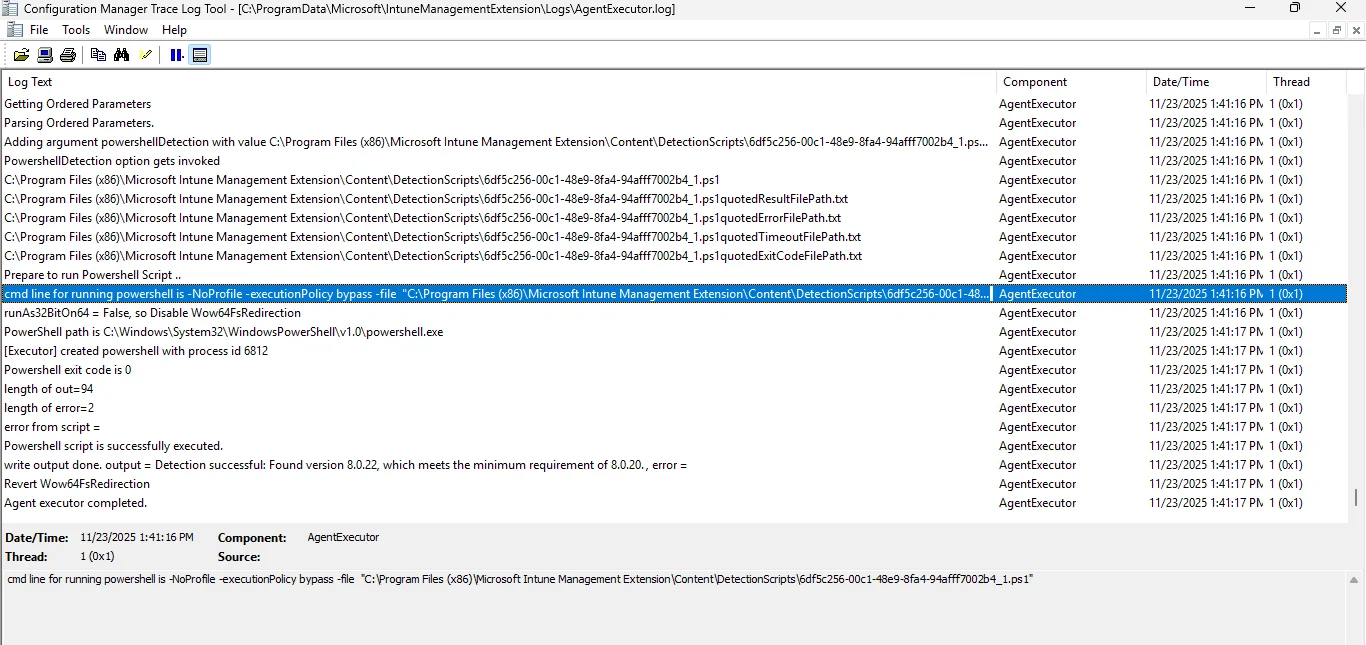This screenshot has width=1366, height=645.
Task: Minimize the inner log document window
Action: [x=1319, y=30]
